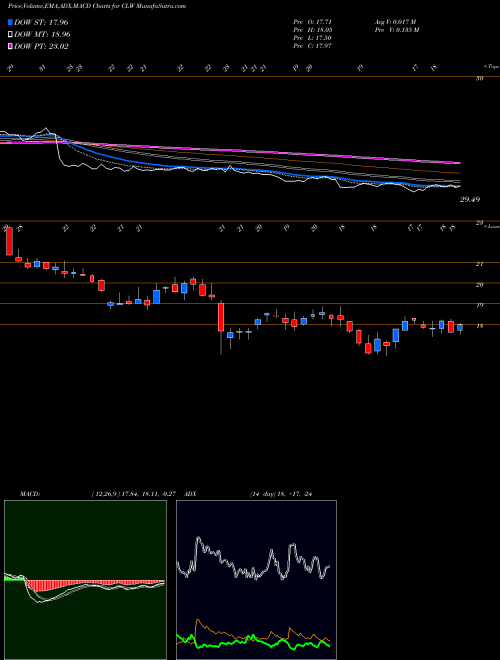The height and width of the screenshot is (660, 500).
Task: Click the 18 price axis label
Action: [x=479, y=325]
